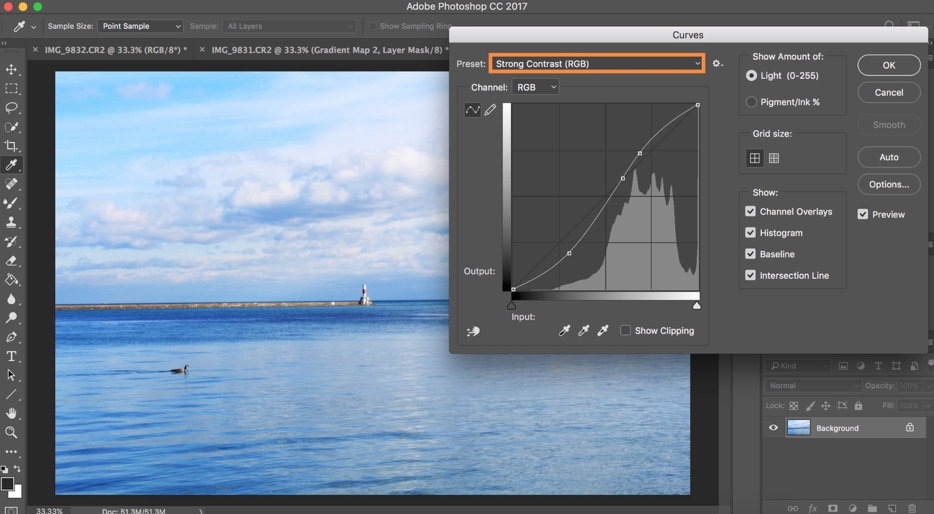This screenshot has width=934, height=514.
Task: Select the Blur tool
Action: pyautogui.click(x=11, y=298)
